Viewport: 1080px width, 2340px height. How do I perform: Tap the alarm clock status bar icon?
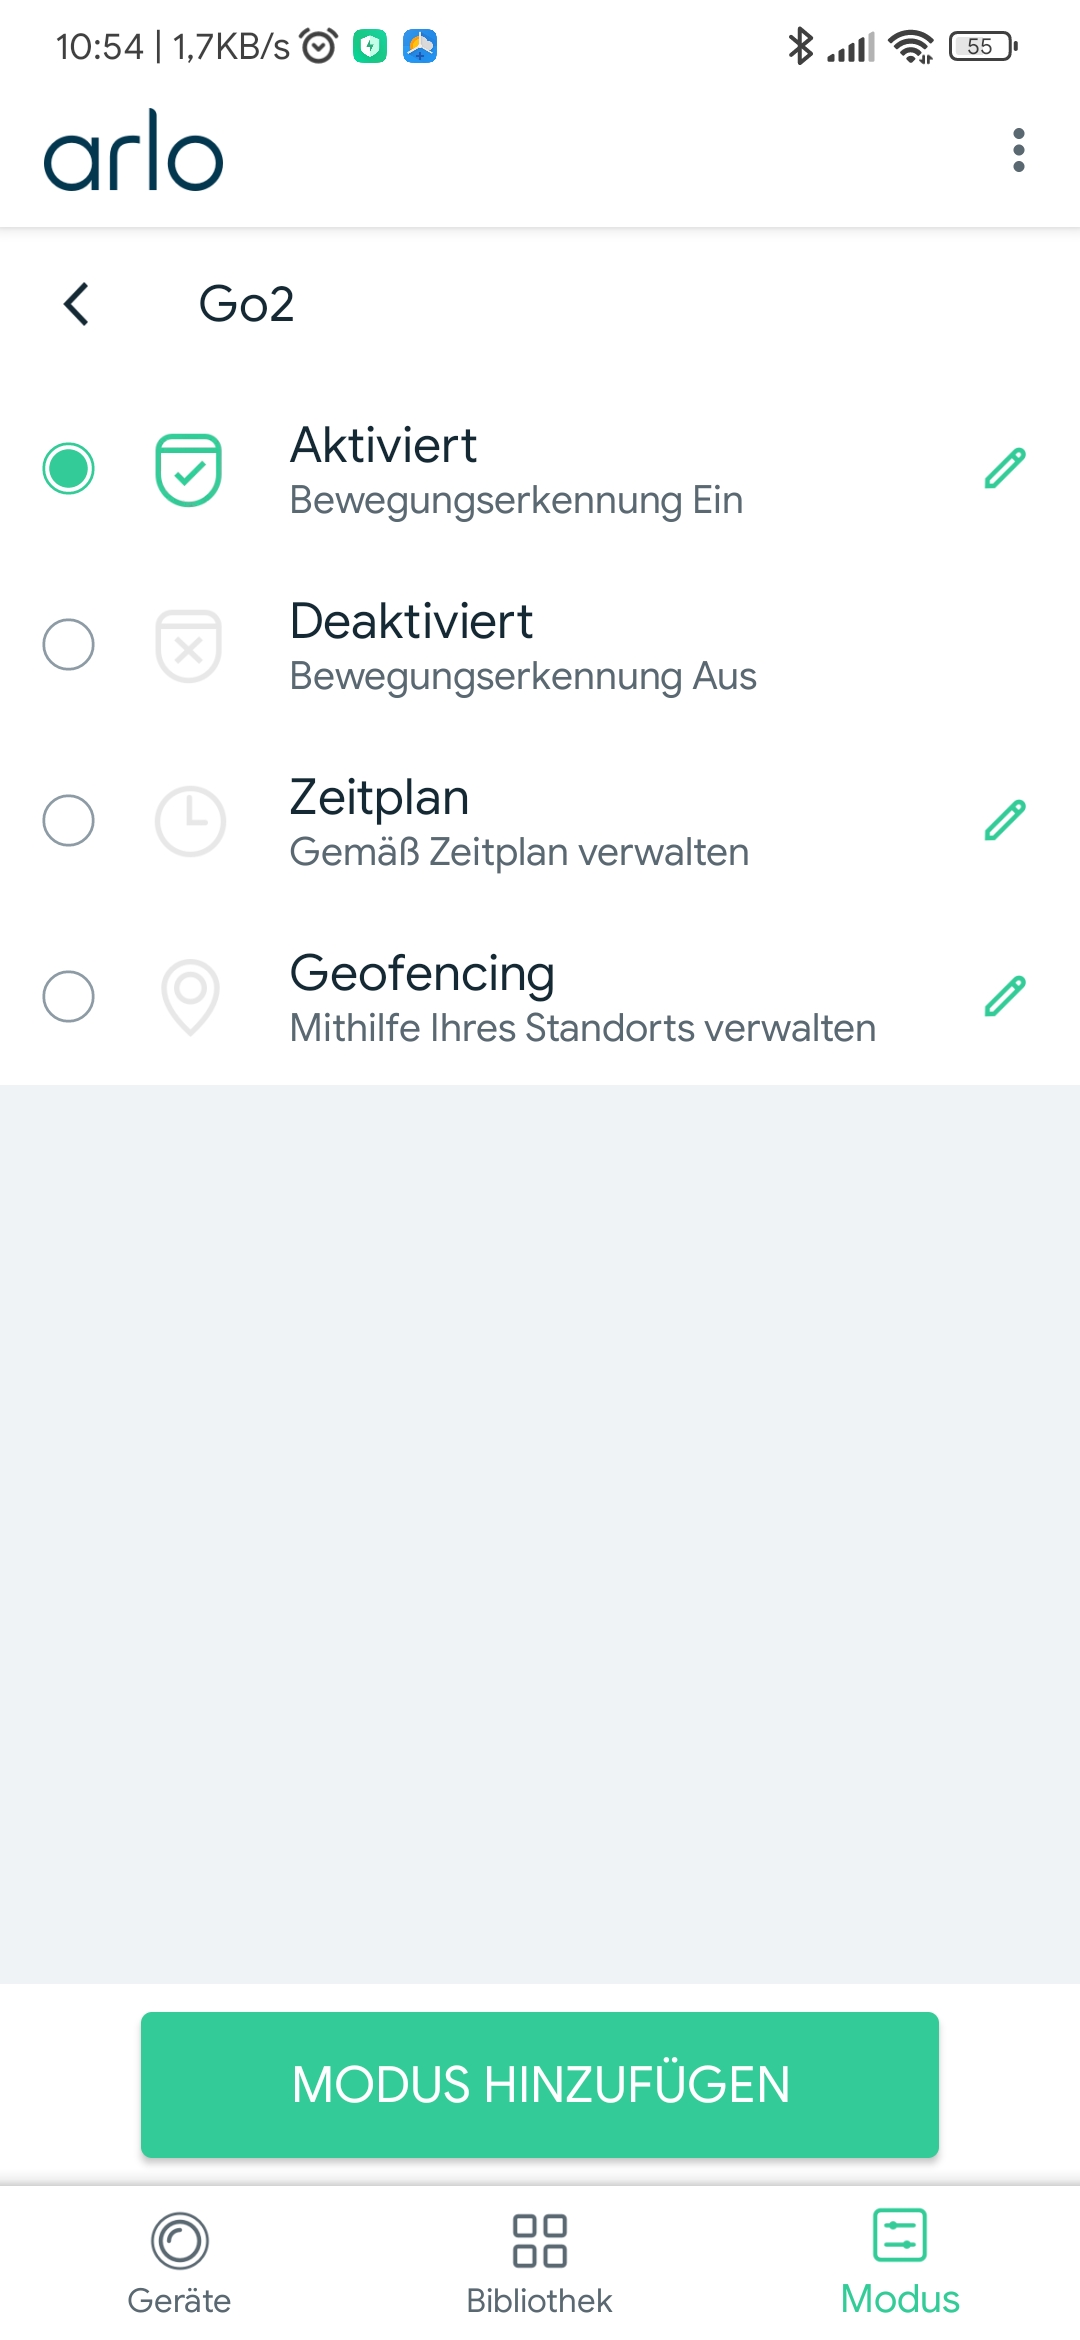click(x=319, y=46)
